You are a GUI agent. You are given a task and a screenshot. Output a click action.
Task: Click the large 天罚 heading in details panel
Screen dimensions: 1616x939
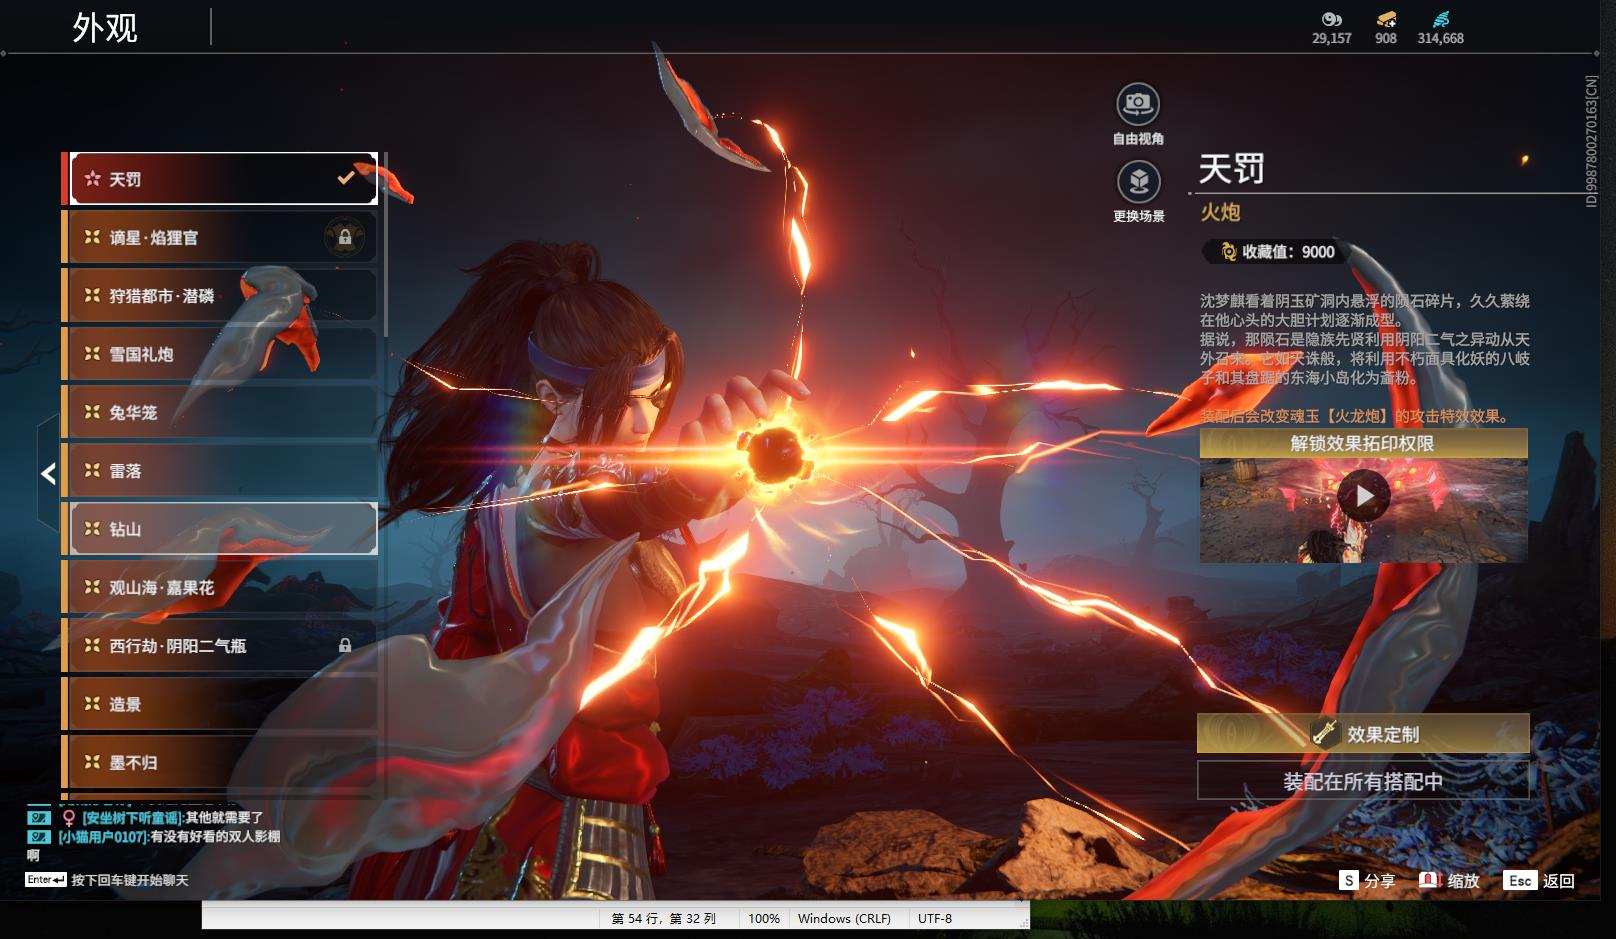[x=1232, y=169]
